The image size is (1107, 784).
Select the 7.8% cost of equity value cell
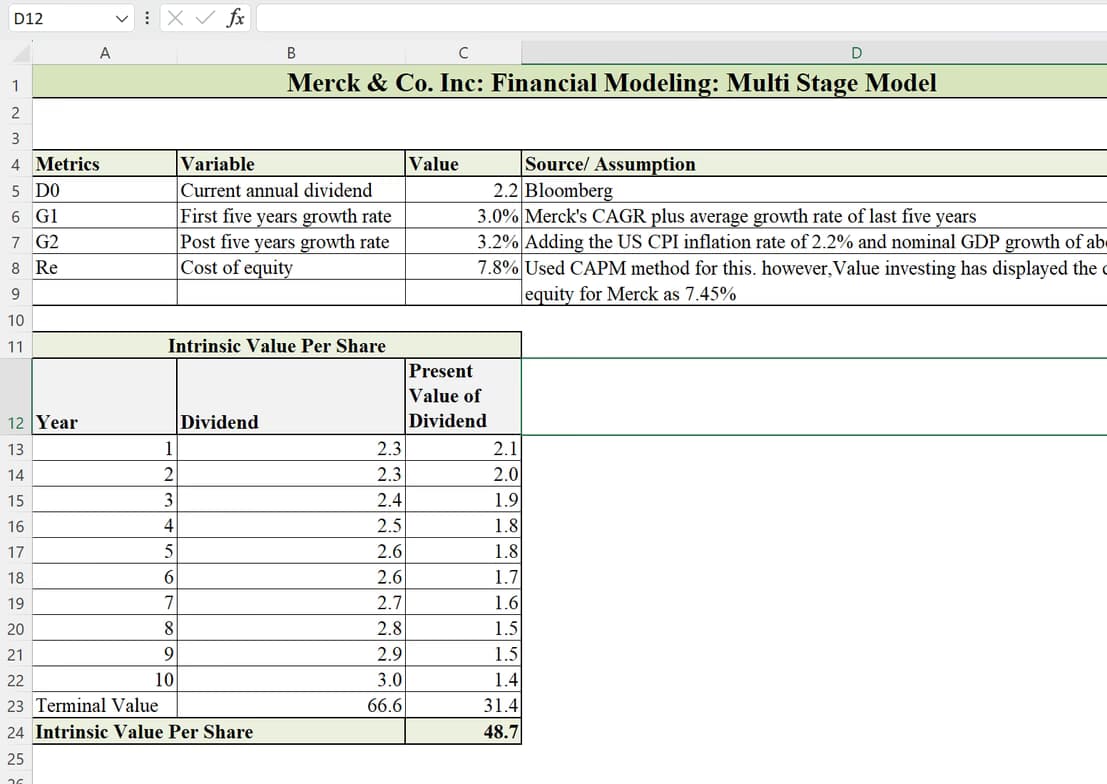[x=460, y=267]
